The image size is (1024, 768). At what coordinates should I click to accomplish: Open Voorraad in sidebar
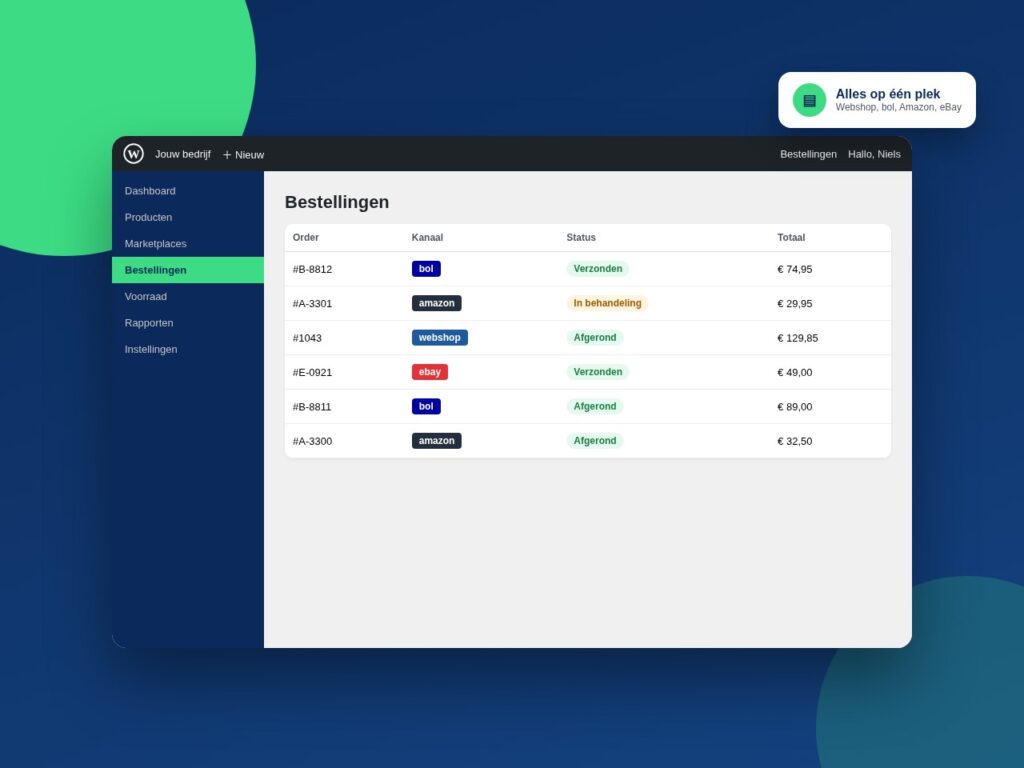[188, 296]
